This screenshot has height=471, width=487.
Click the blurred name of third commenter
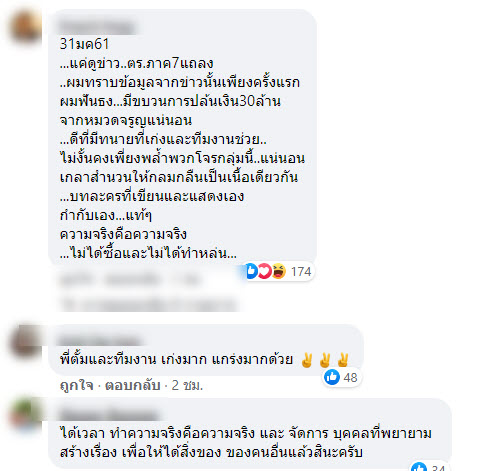[x=109, y=415]
